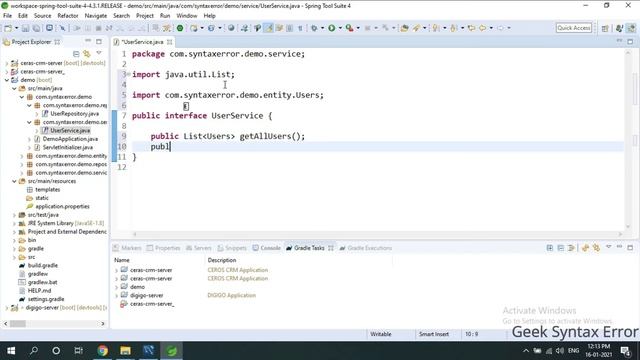Click the Save All toolbar icon
Viewport: 640px width, 360px height.
tap(36, 28)
